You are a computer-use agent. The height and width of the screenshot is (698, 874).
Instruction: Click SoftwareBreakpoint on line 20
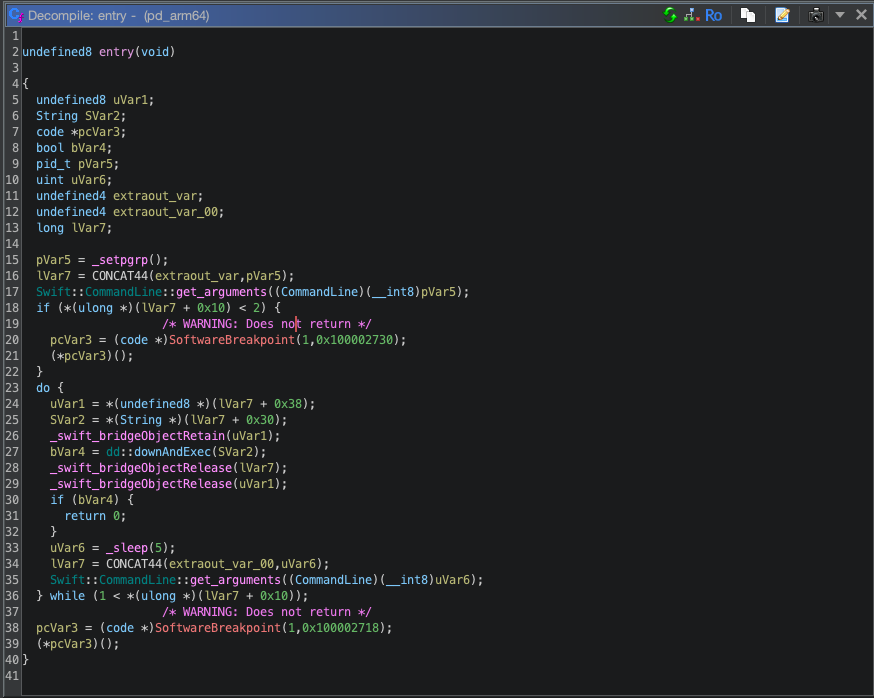232,340
